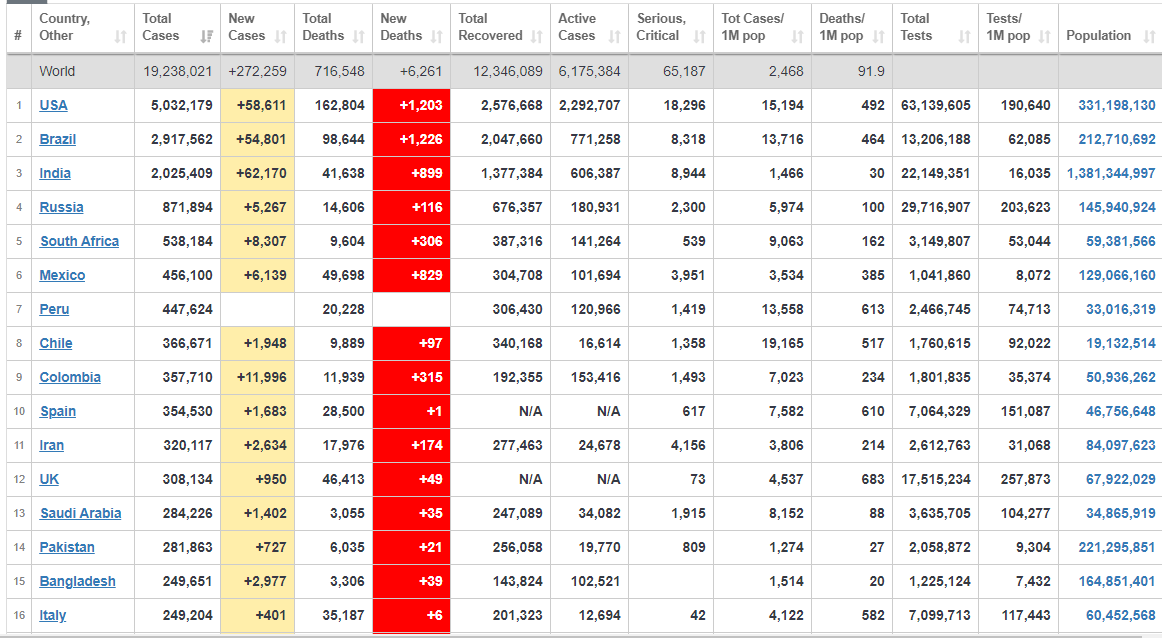Open the USA country link
This screenshot has width=1162, height=638.
(x=53, y=105)
